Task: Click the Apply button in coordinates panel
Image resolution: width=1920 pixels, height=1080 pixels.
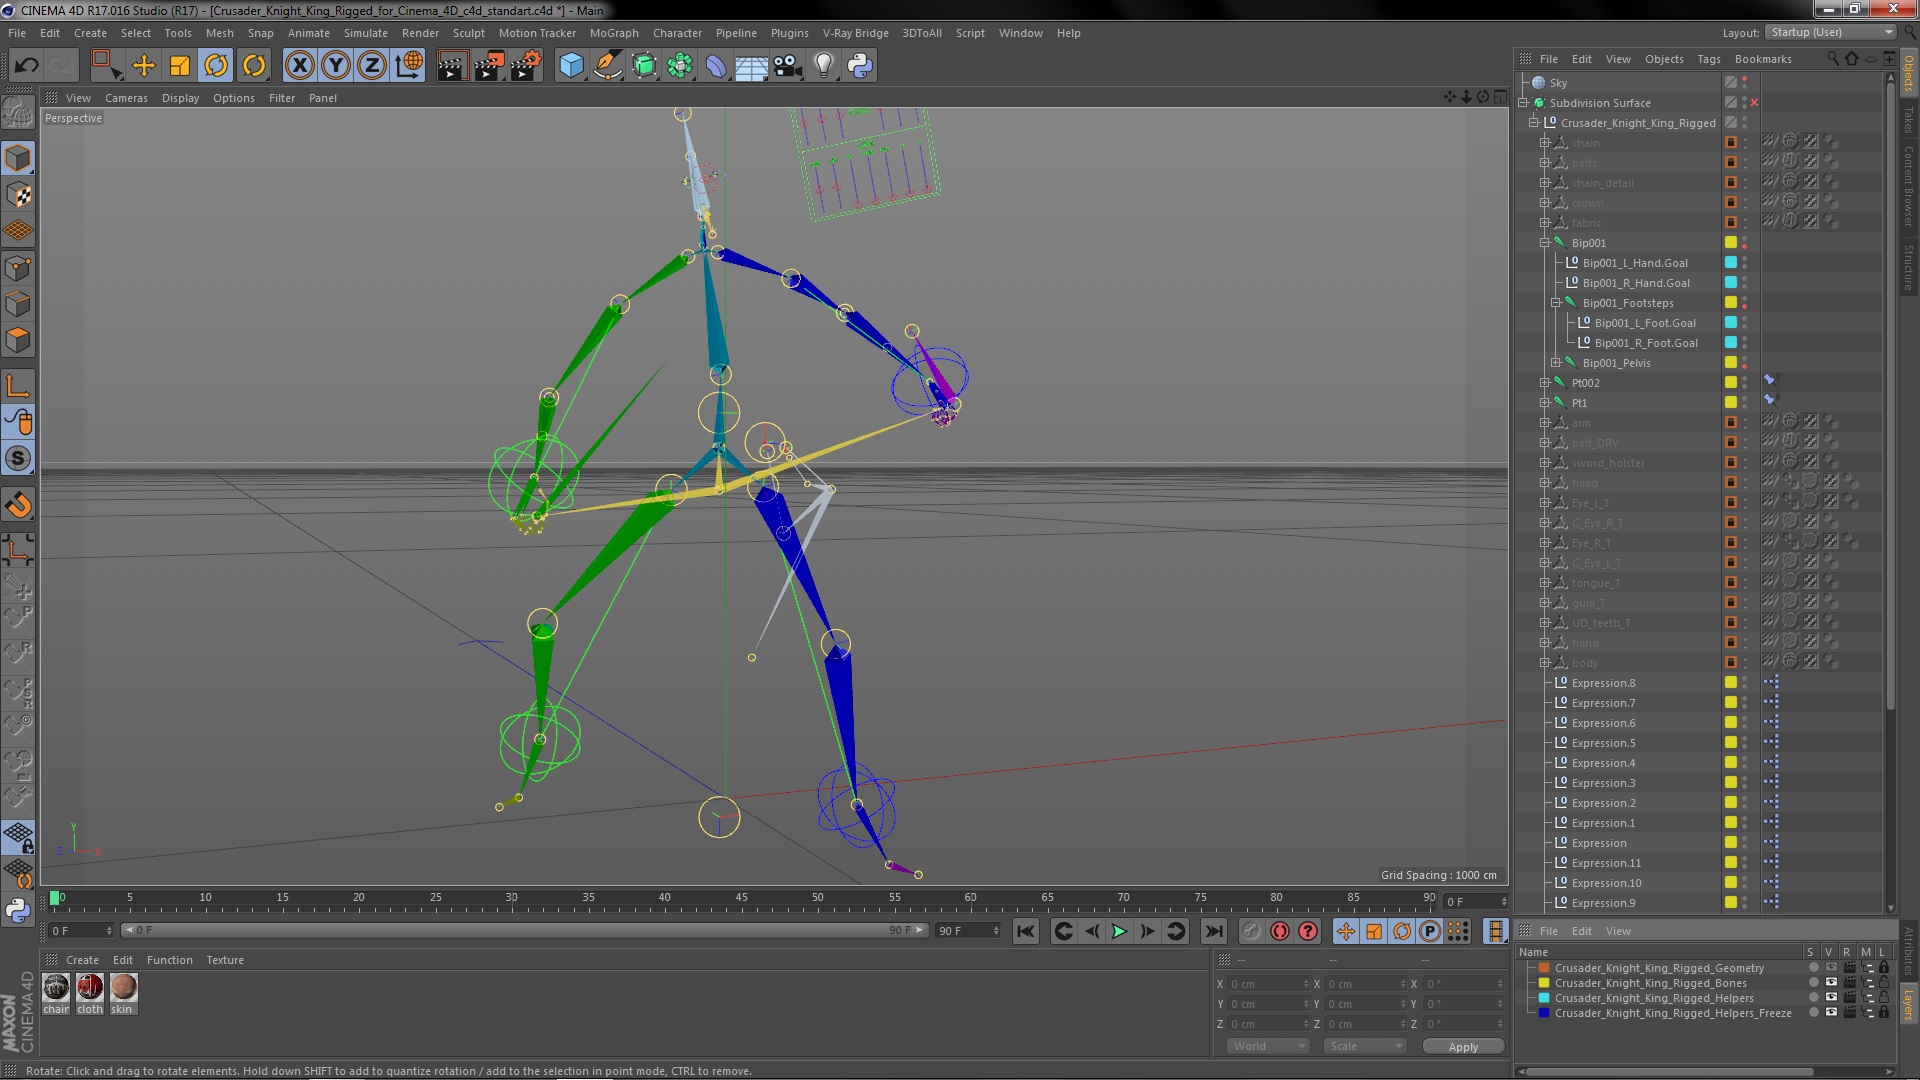Action: click(x=1462, y=1046)
